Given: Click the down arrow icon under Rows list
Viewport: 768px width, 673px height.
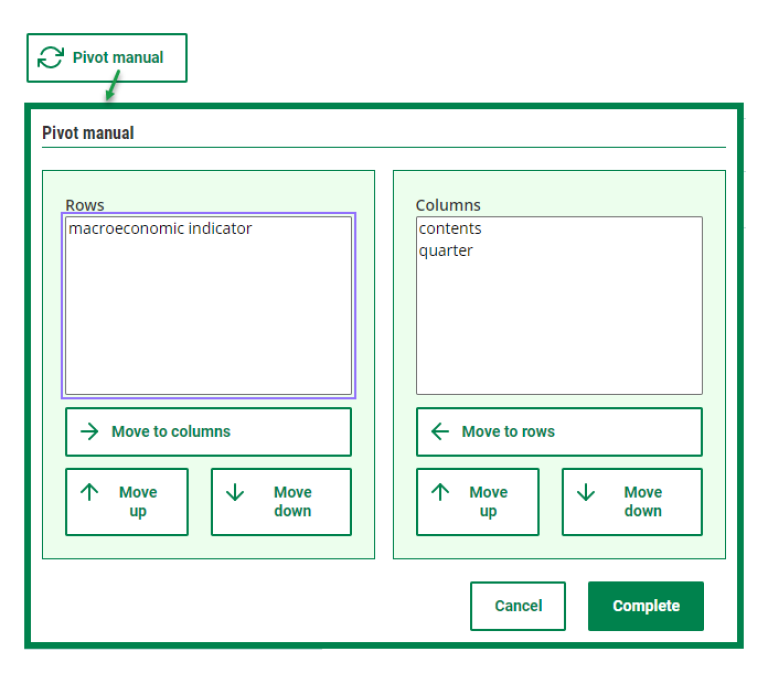Looking at the screenshot, I should pos(235,493).
